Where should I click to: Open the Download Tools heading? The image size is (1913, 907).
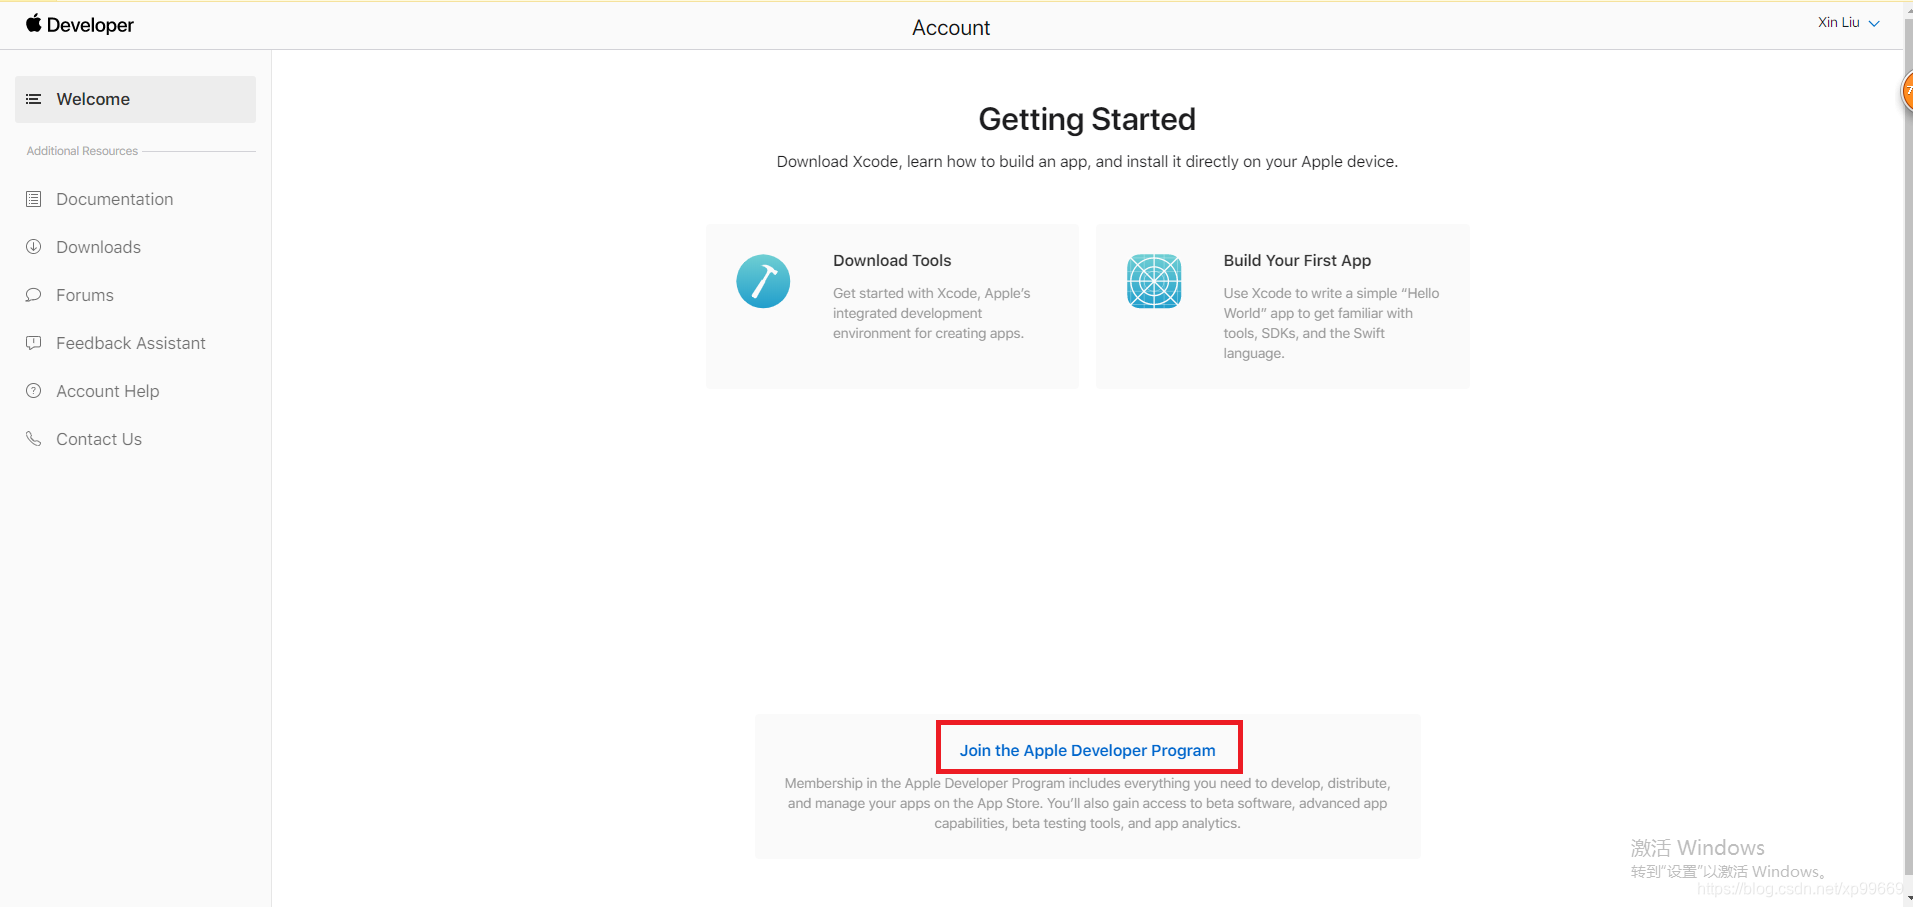(892, 260)
